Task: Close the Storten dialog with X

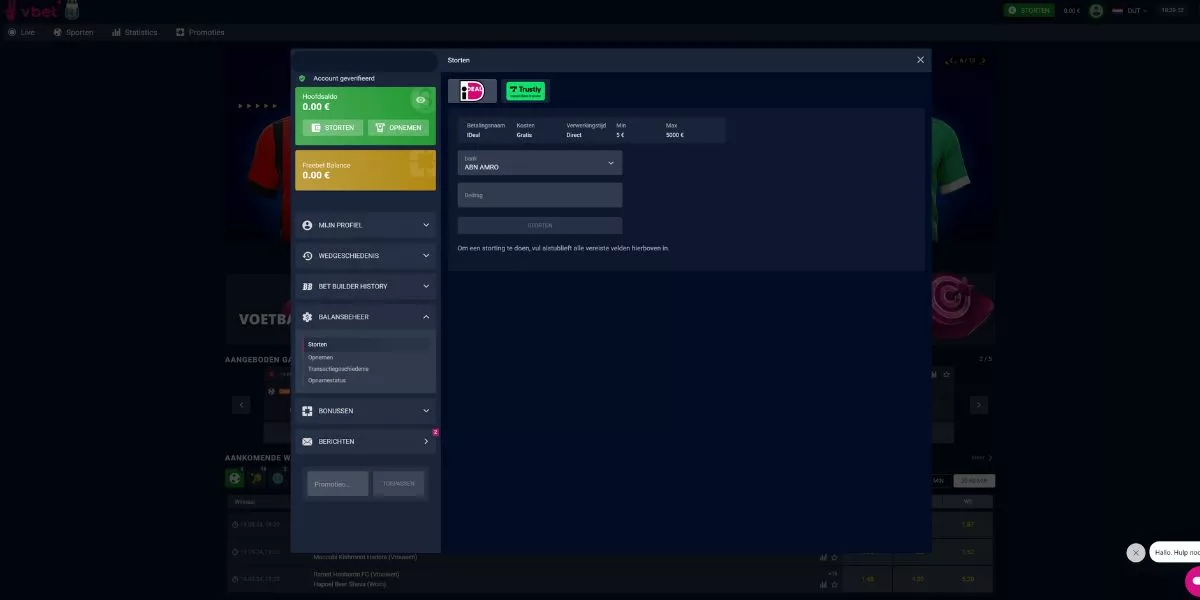Action: 921,60
